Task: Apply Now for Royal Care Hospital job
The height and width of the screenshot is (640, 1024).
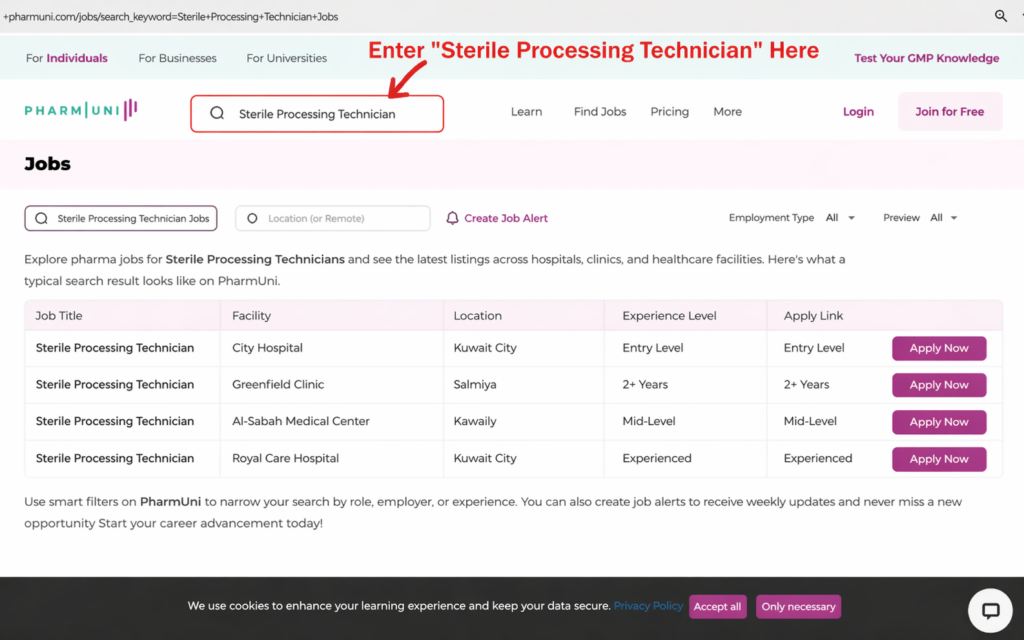Action: 938,459
